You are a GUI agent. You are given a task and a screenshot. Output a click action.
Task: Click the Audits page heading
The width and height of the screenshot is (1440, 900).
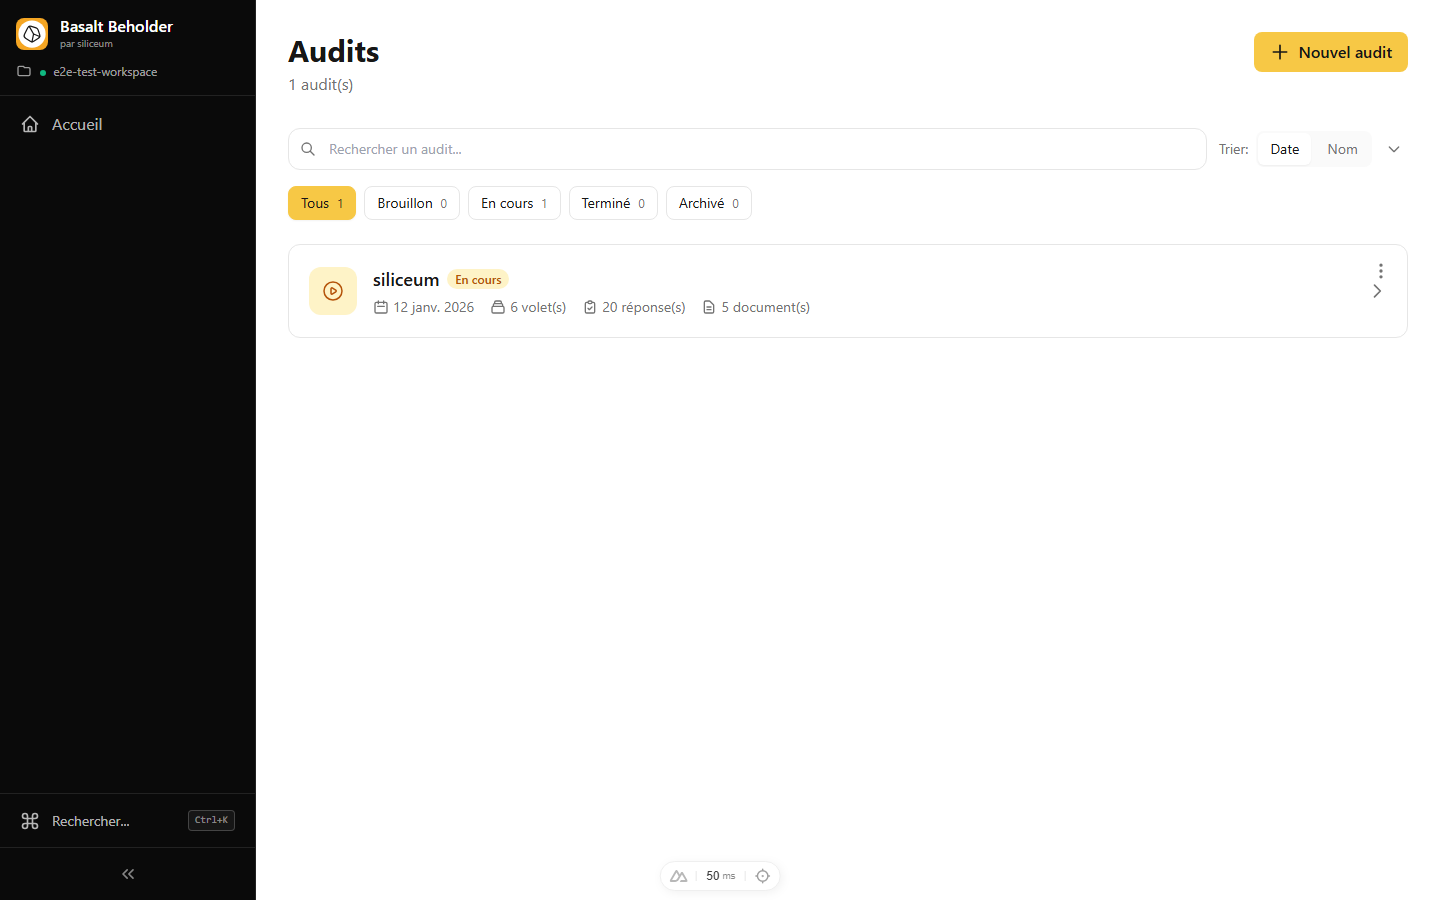pos(334,51)
